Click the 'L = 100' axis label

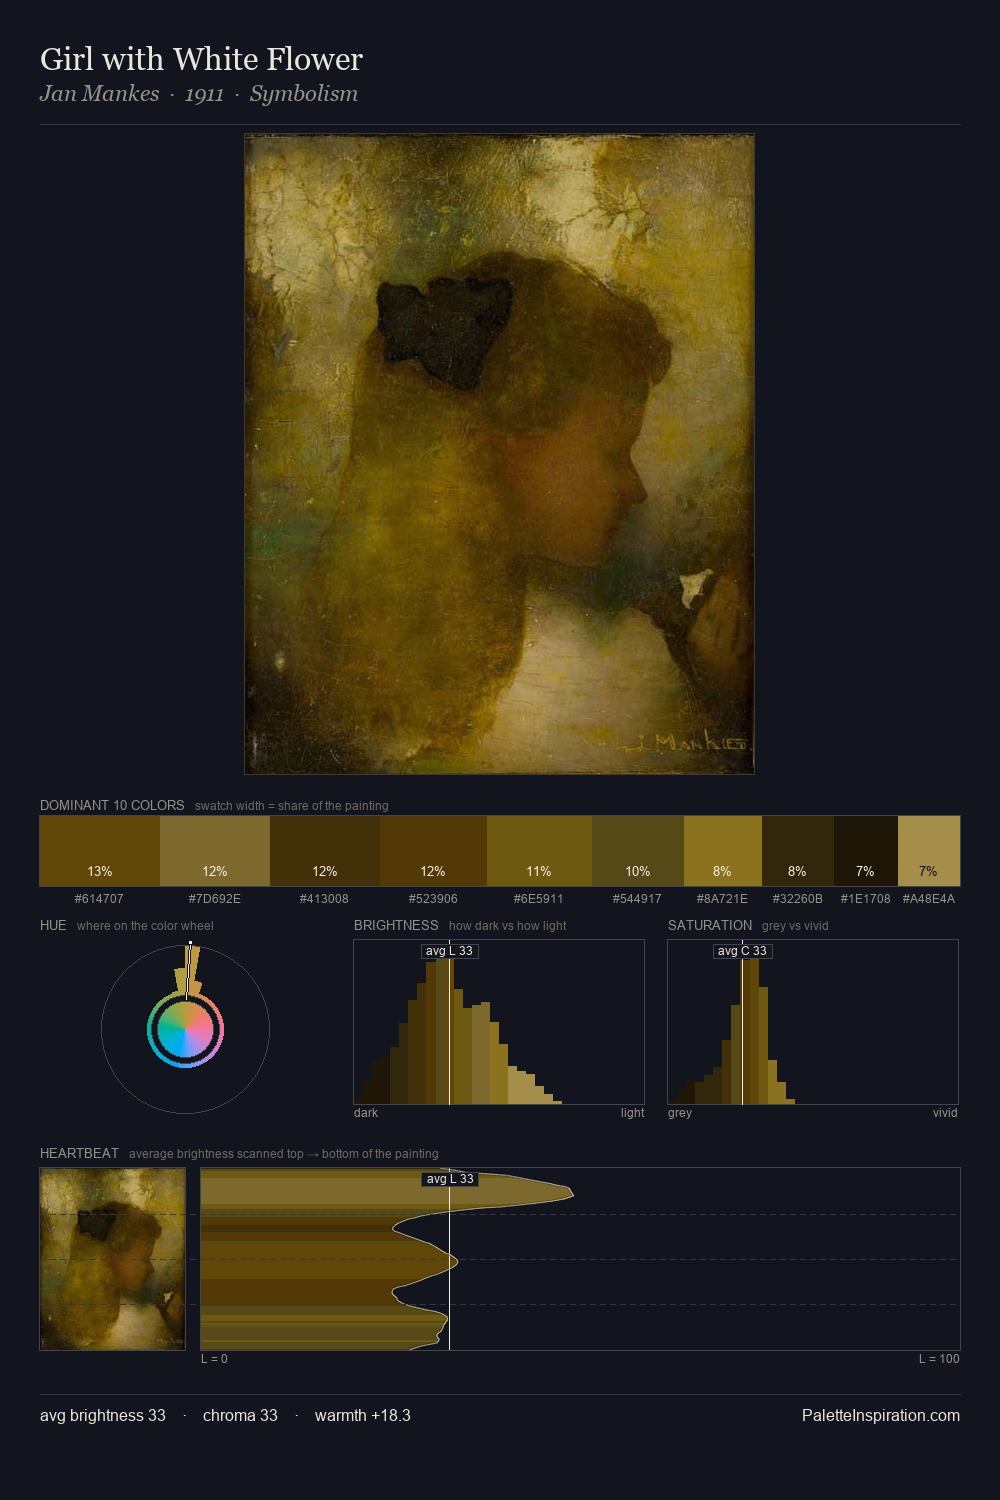coord(939,1359)
